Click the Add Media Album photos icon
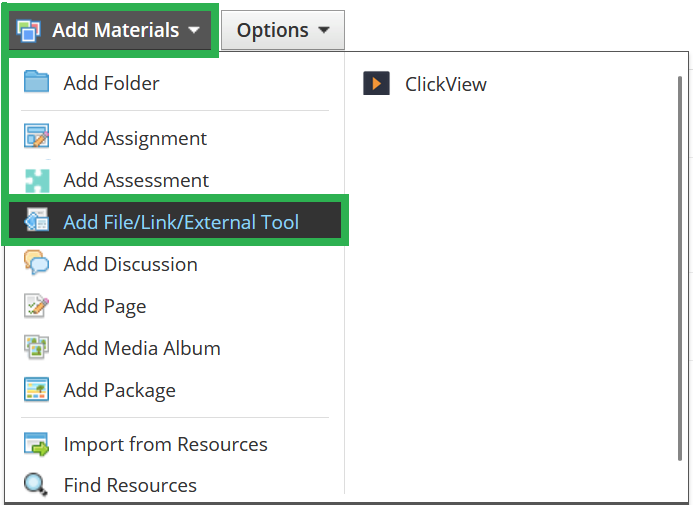 point(36,347)
